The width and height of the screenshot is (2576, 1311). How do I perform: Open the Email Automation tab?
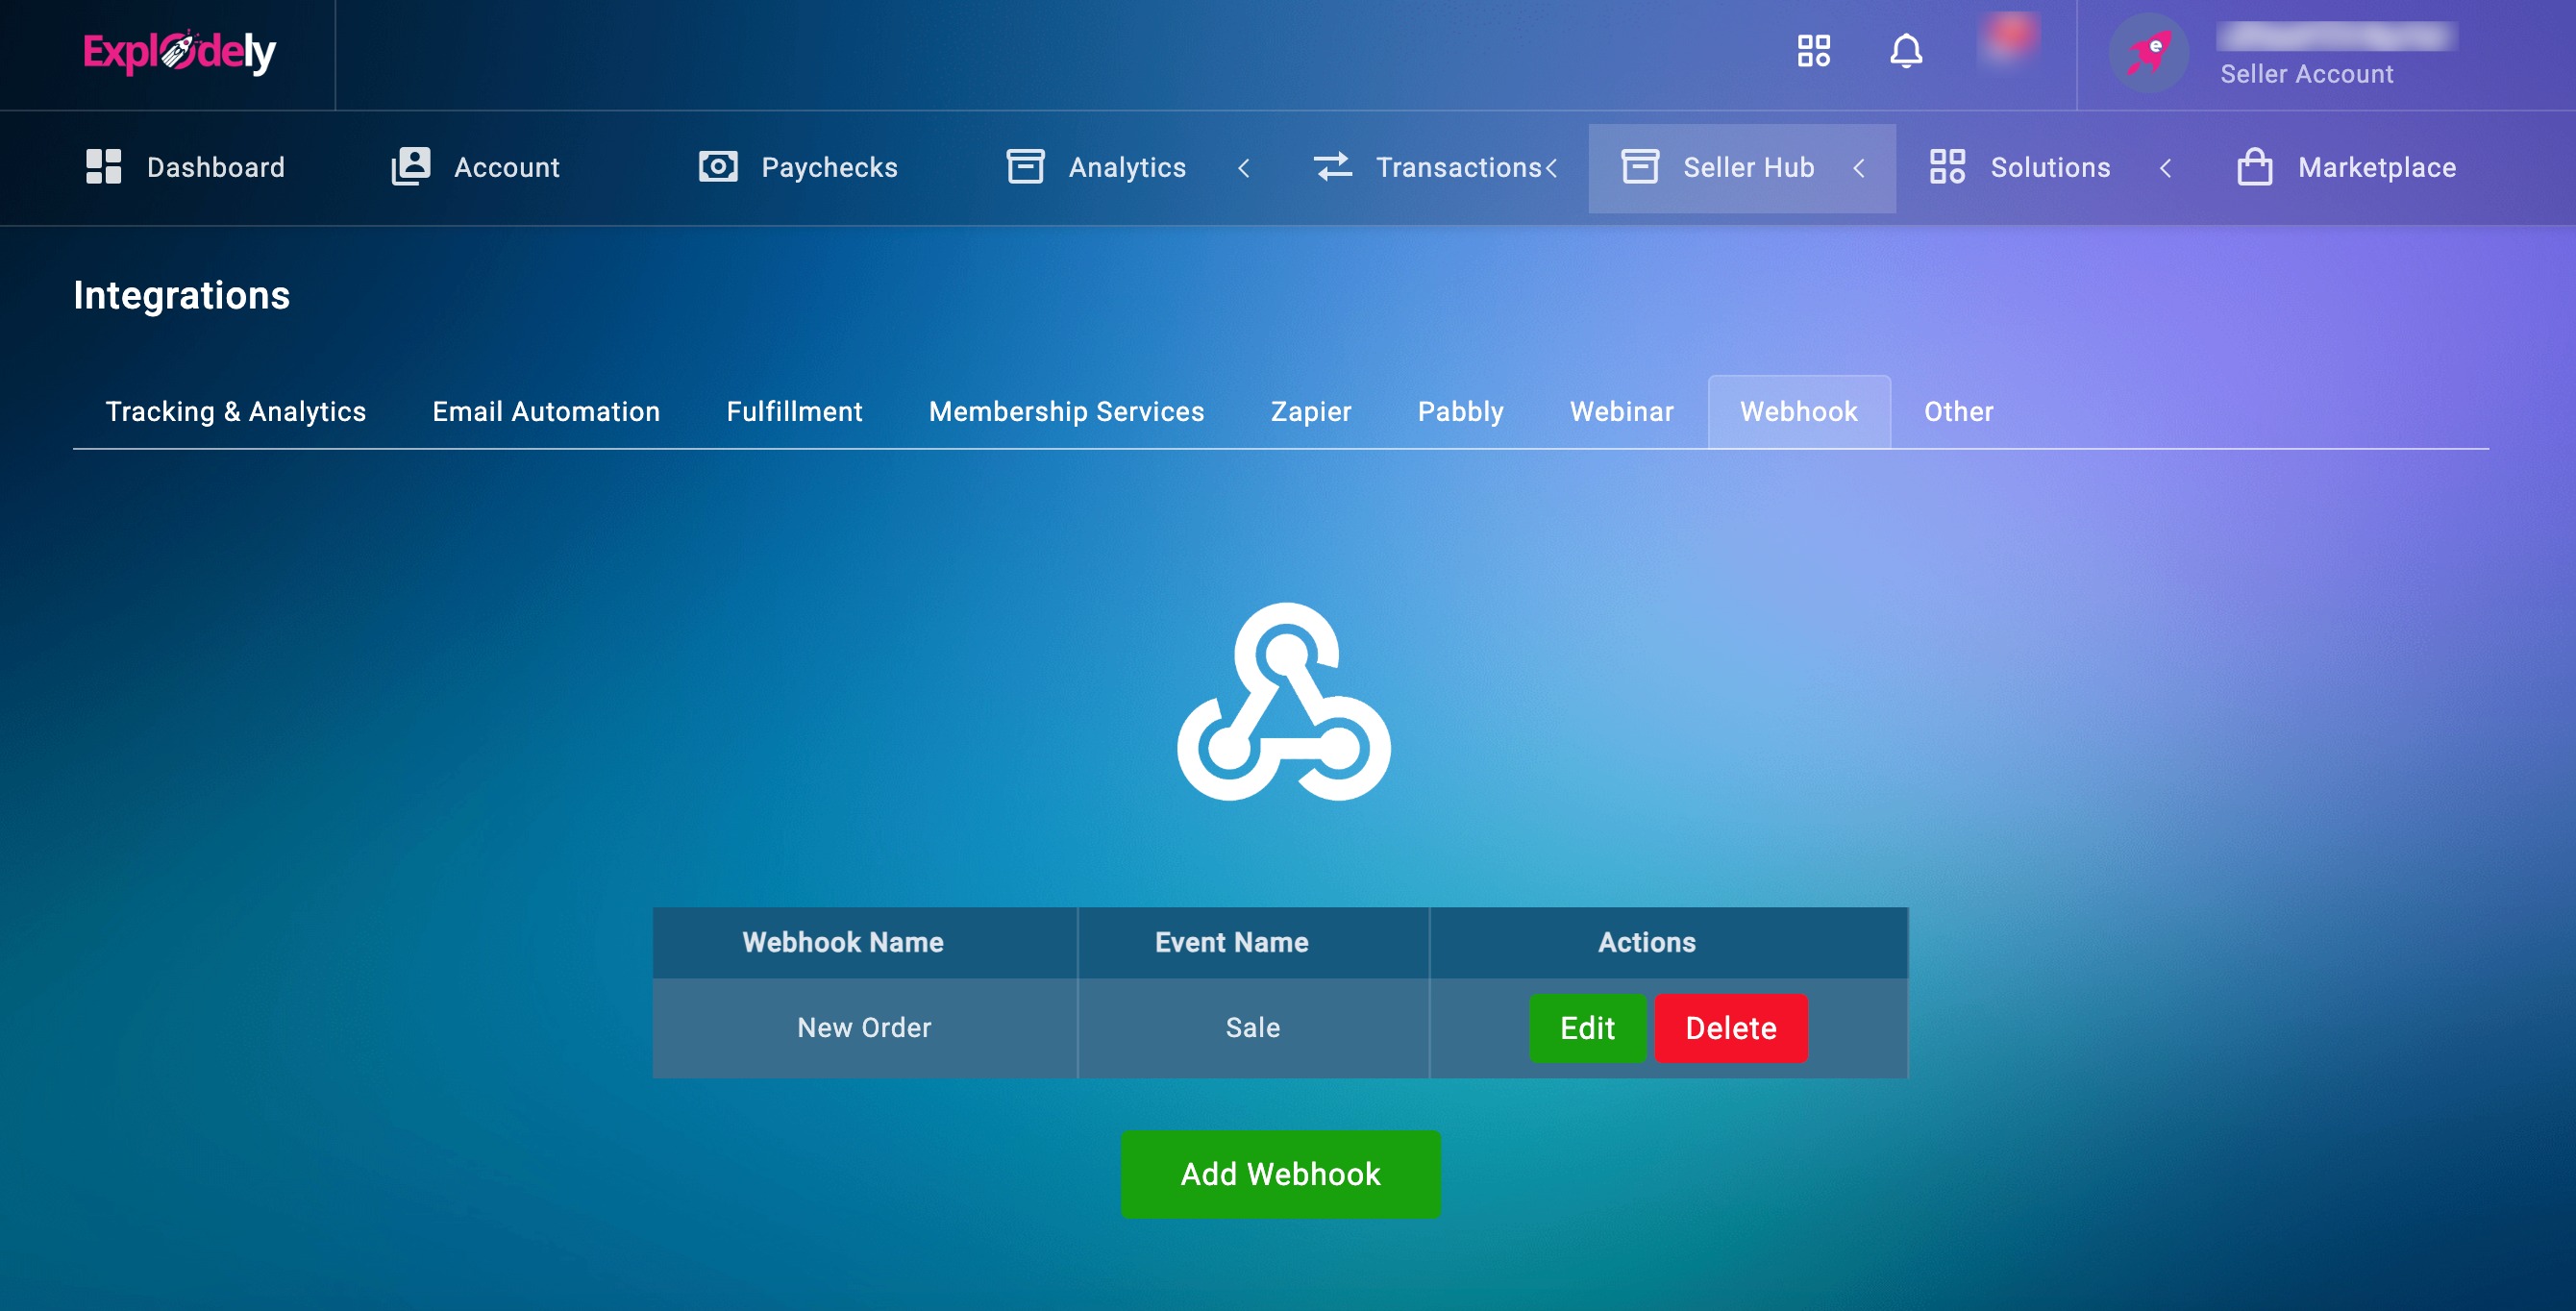(546, 412)
